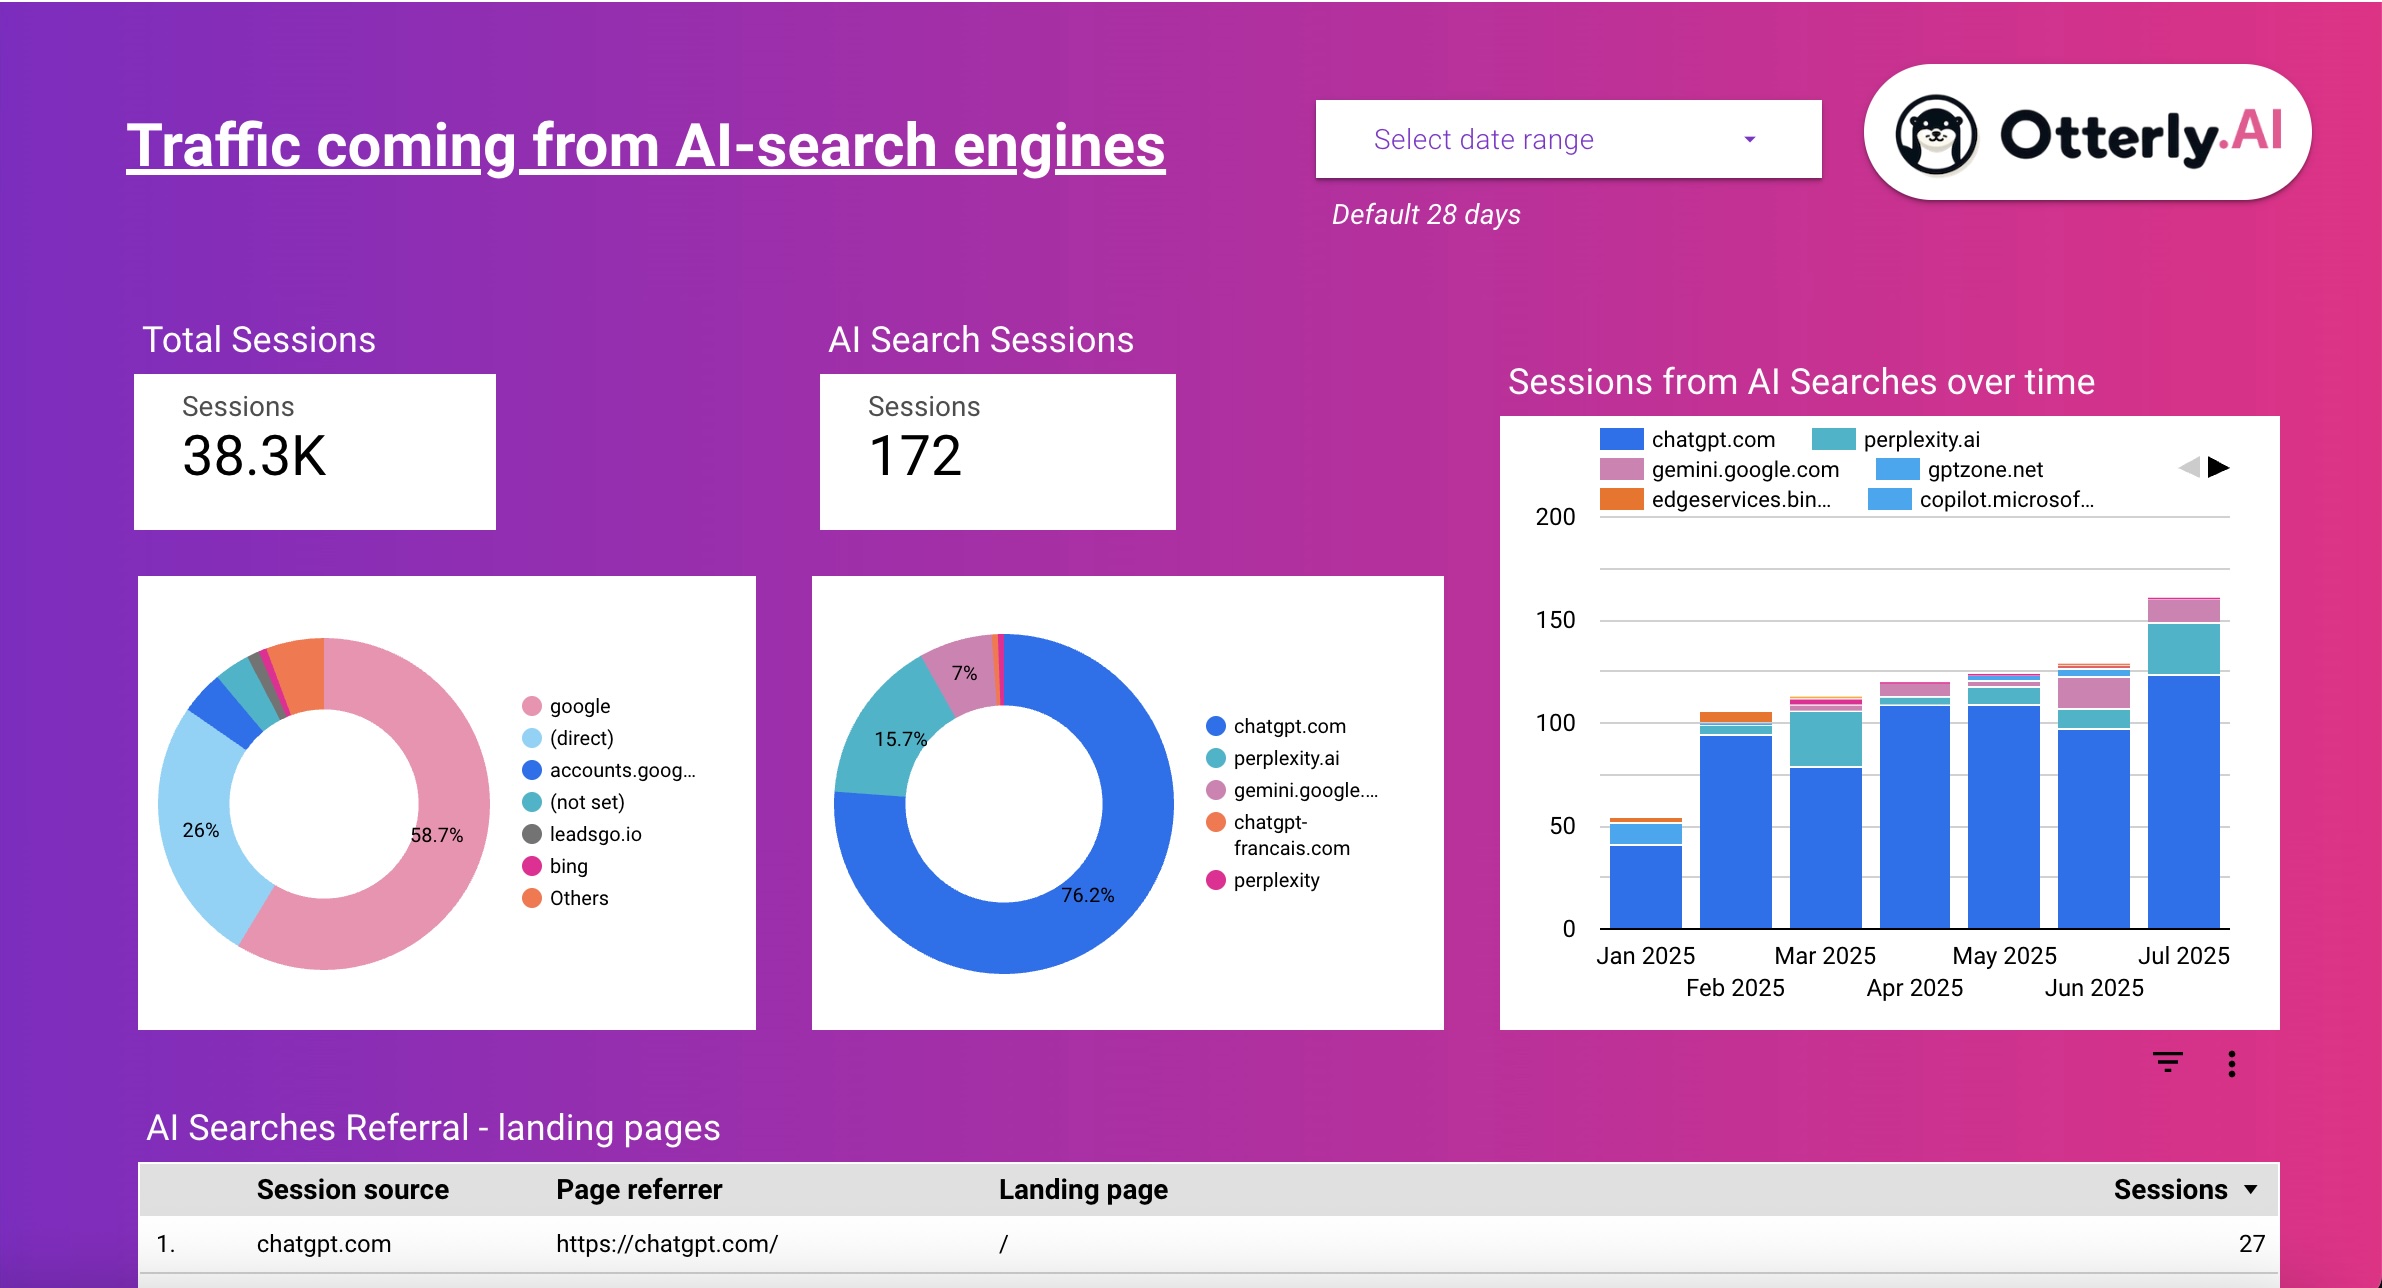Click the Otterly.AI otter logo icon

1936,134
